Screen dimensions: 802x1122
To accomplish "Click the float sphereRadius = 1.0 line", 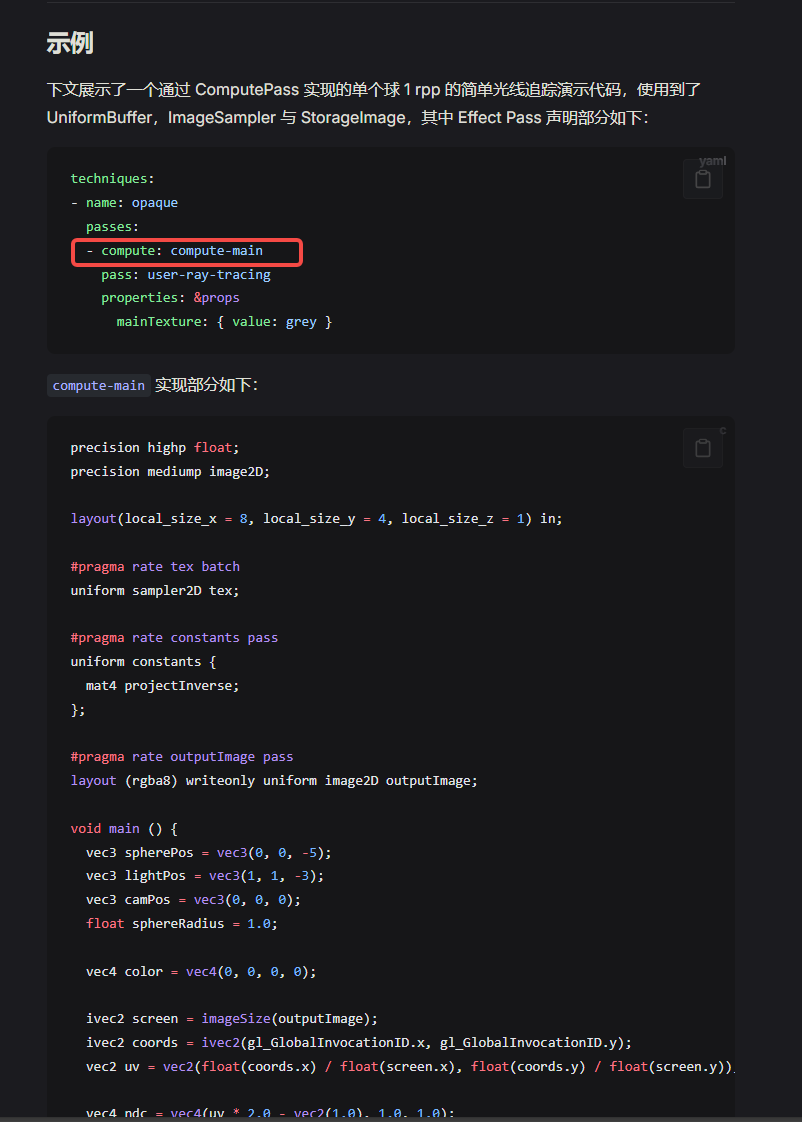I will pyautogui.click(x=181, y=923).
